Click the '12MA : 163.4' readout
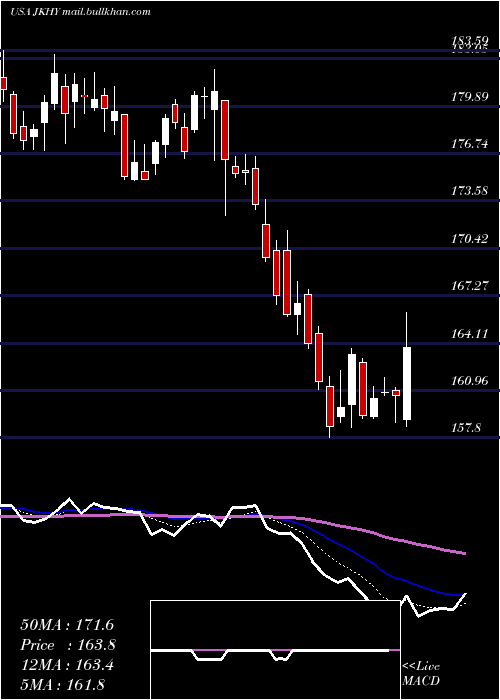The width and height of the screenshot is (500, 700). pyautogui.click(x=67, y=665)
